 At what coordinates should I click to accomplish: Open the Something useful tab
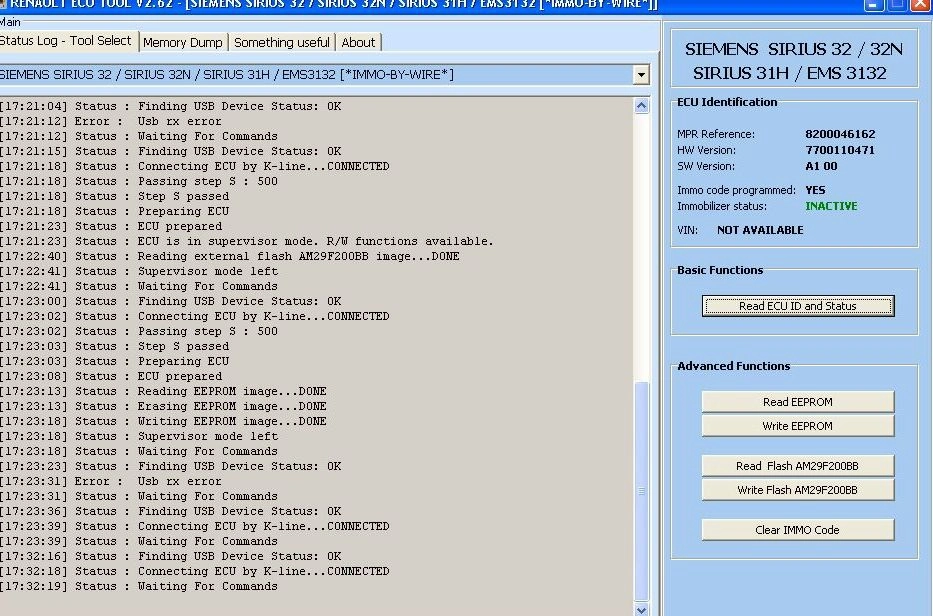pos(281,43)
